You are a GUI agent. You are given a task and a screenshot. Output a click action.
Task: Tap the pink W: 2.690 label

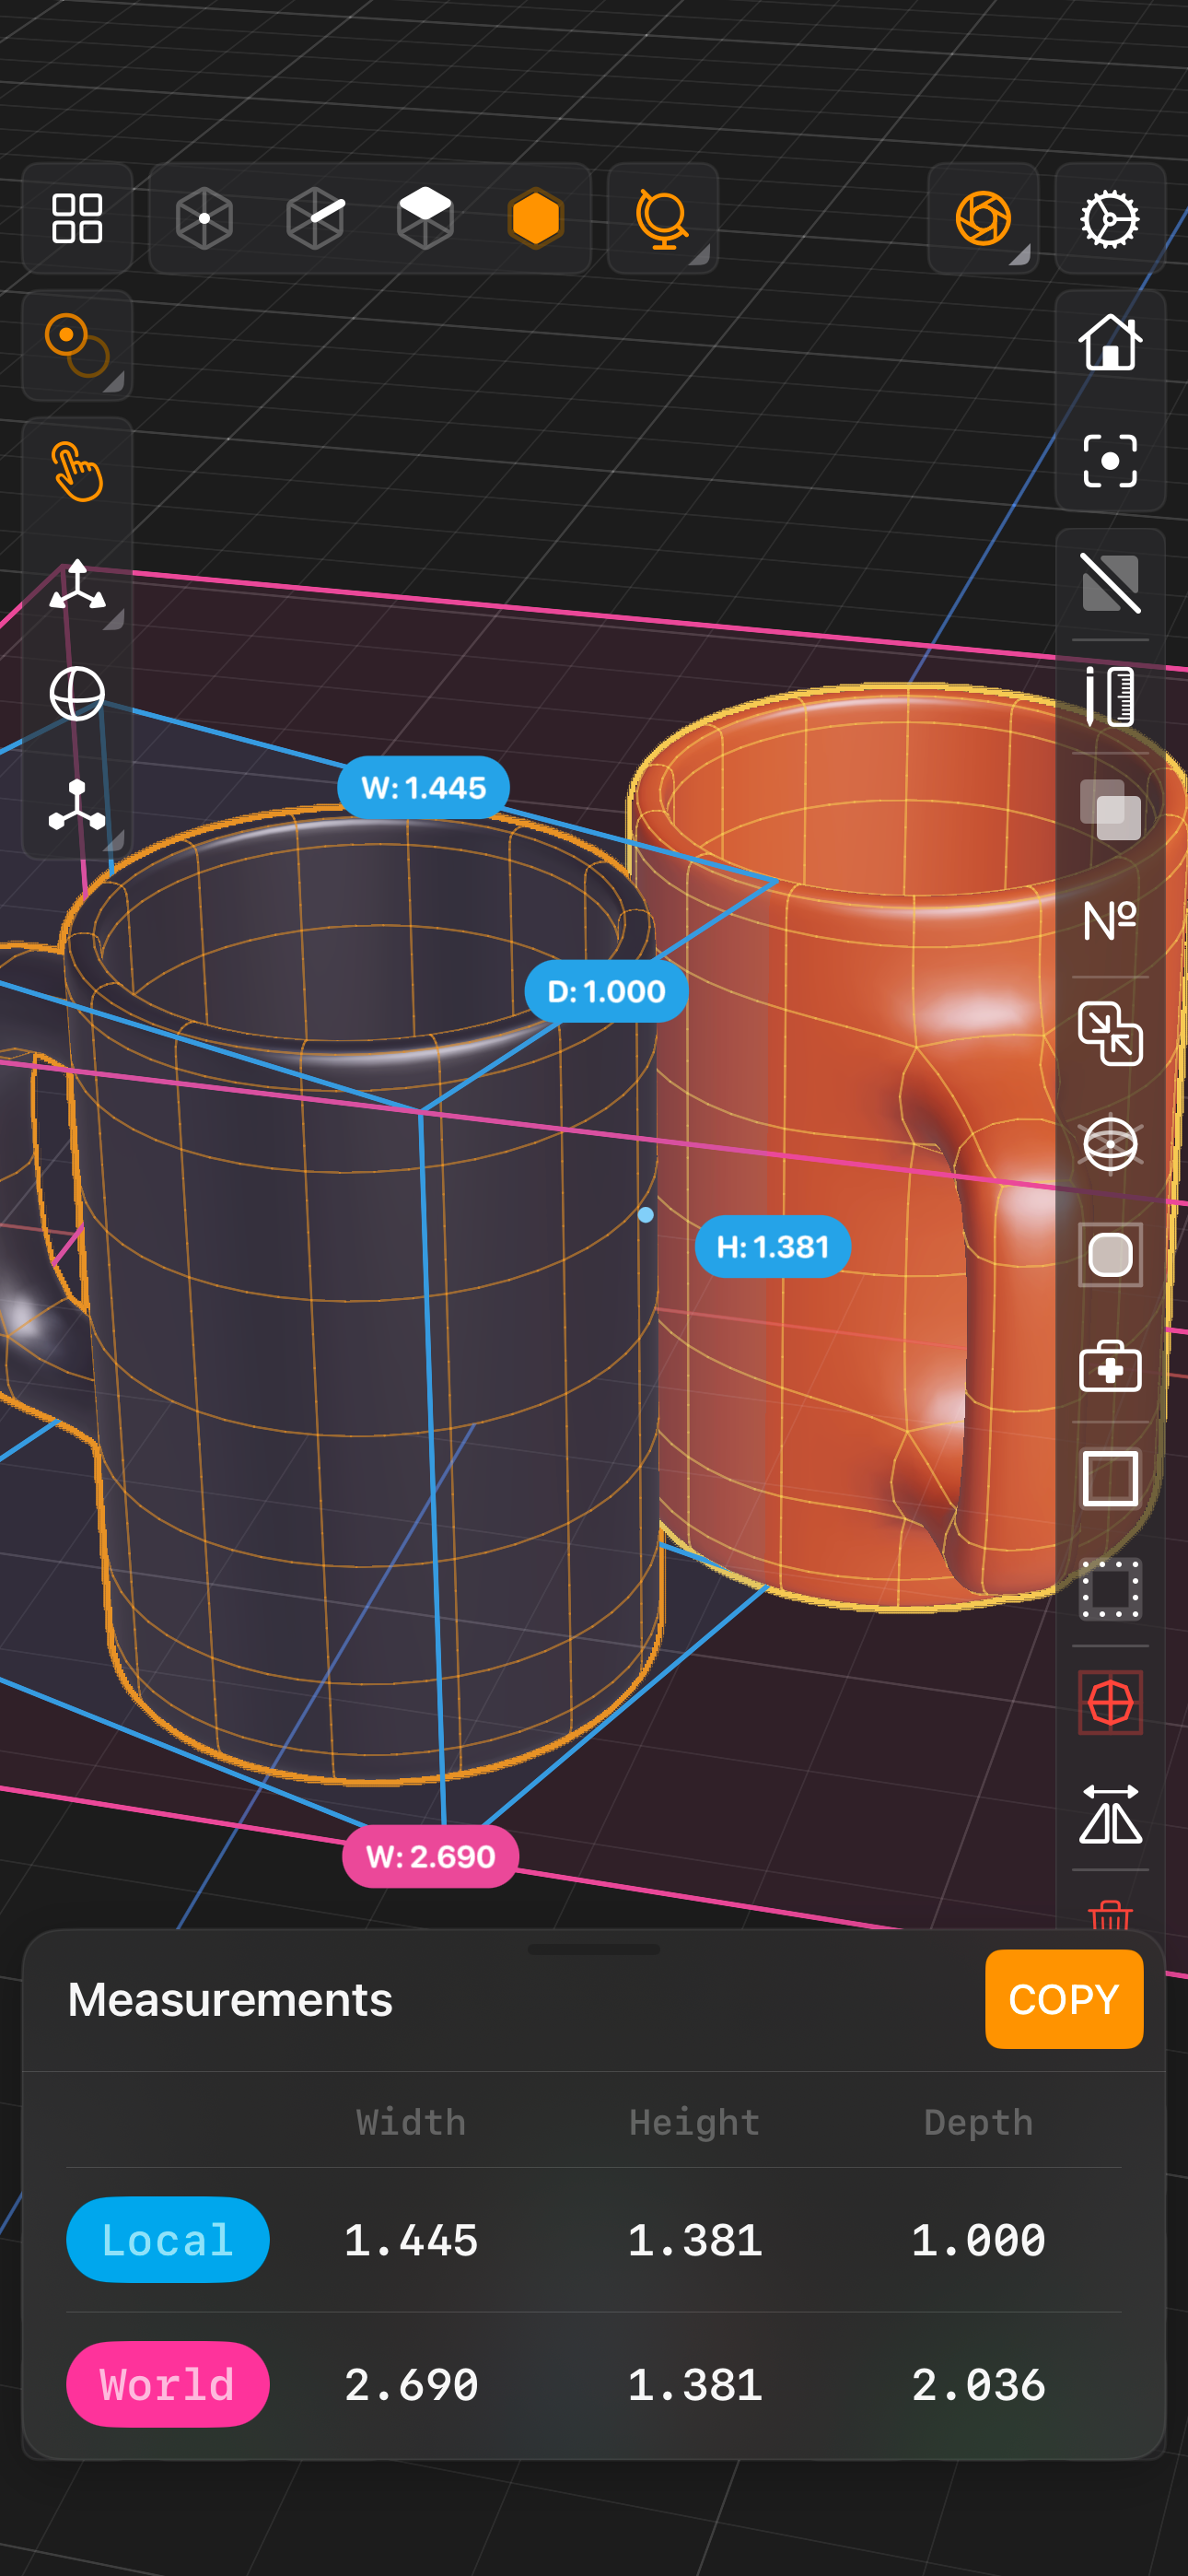pos(430,1857)
